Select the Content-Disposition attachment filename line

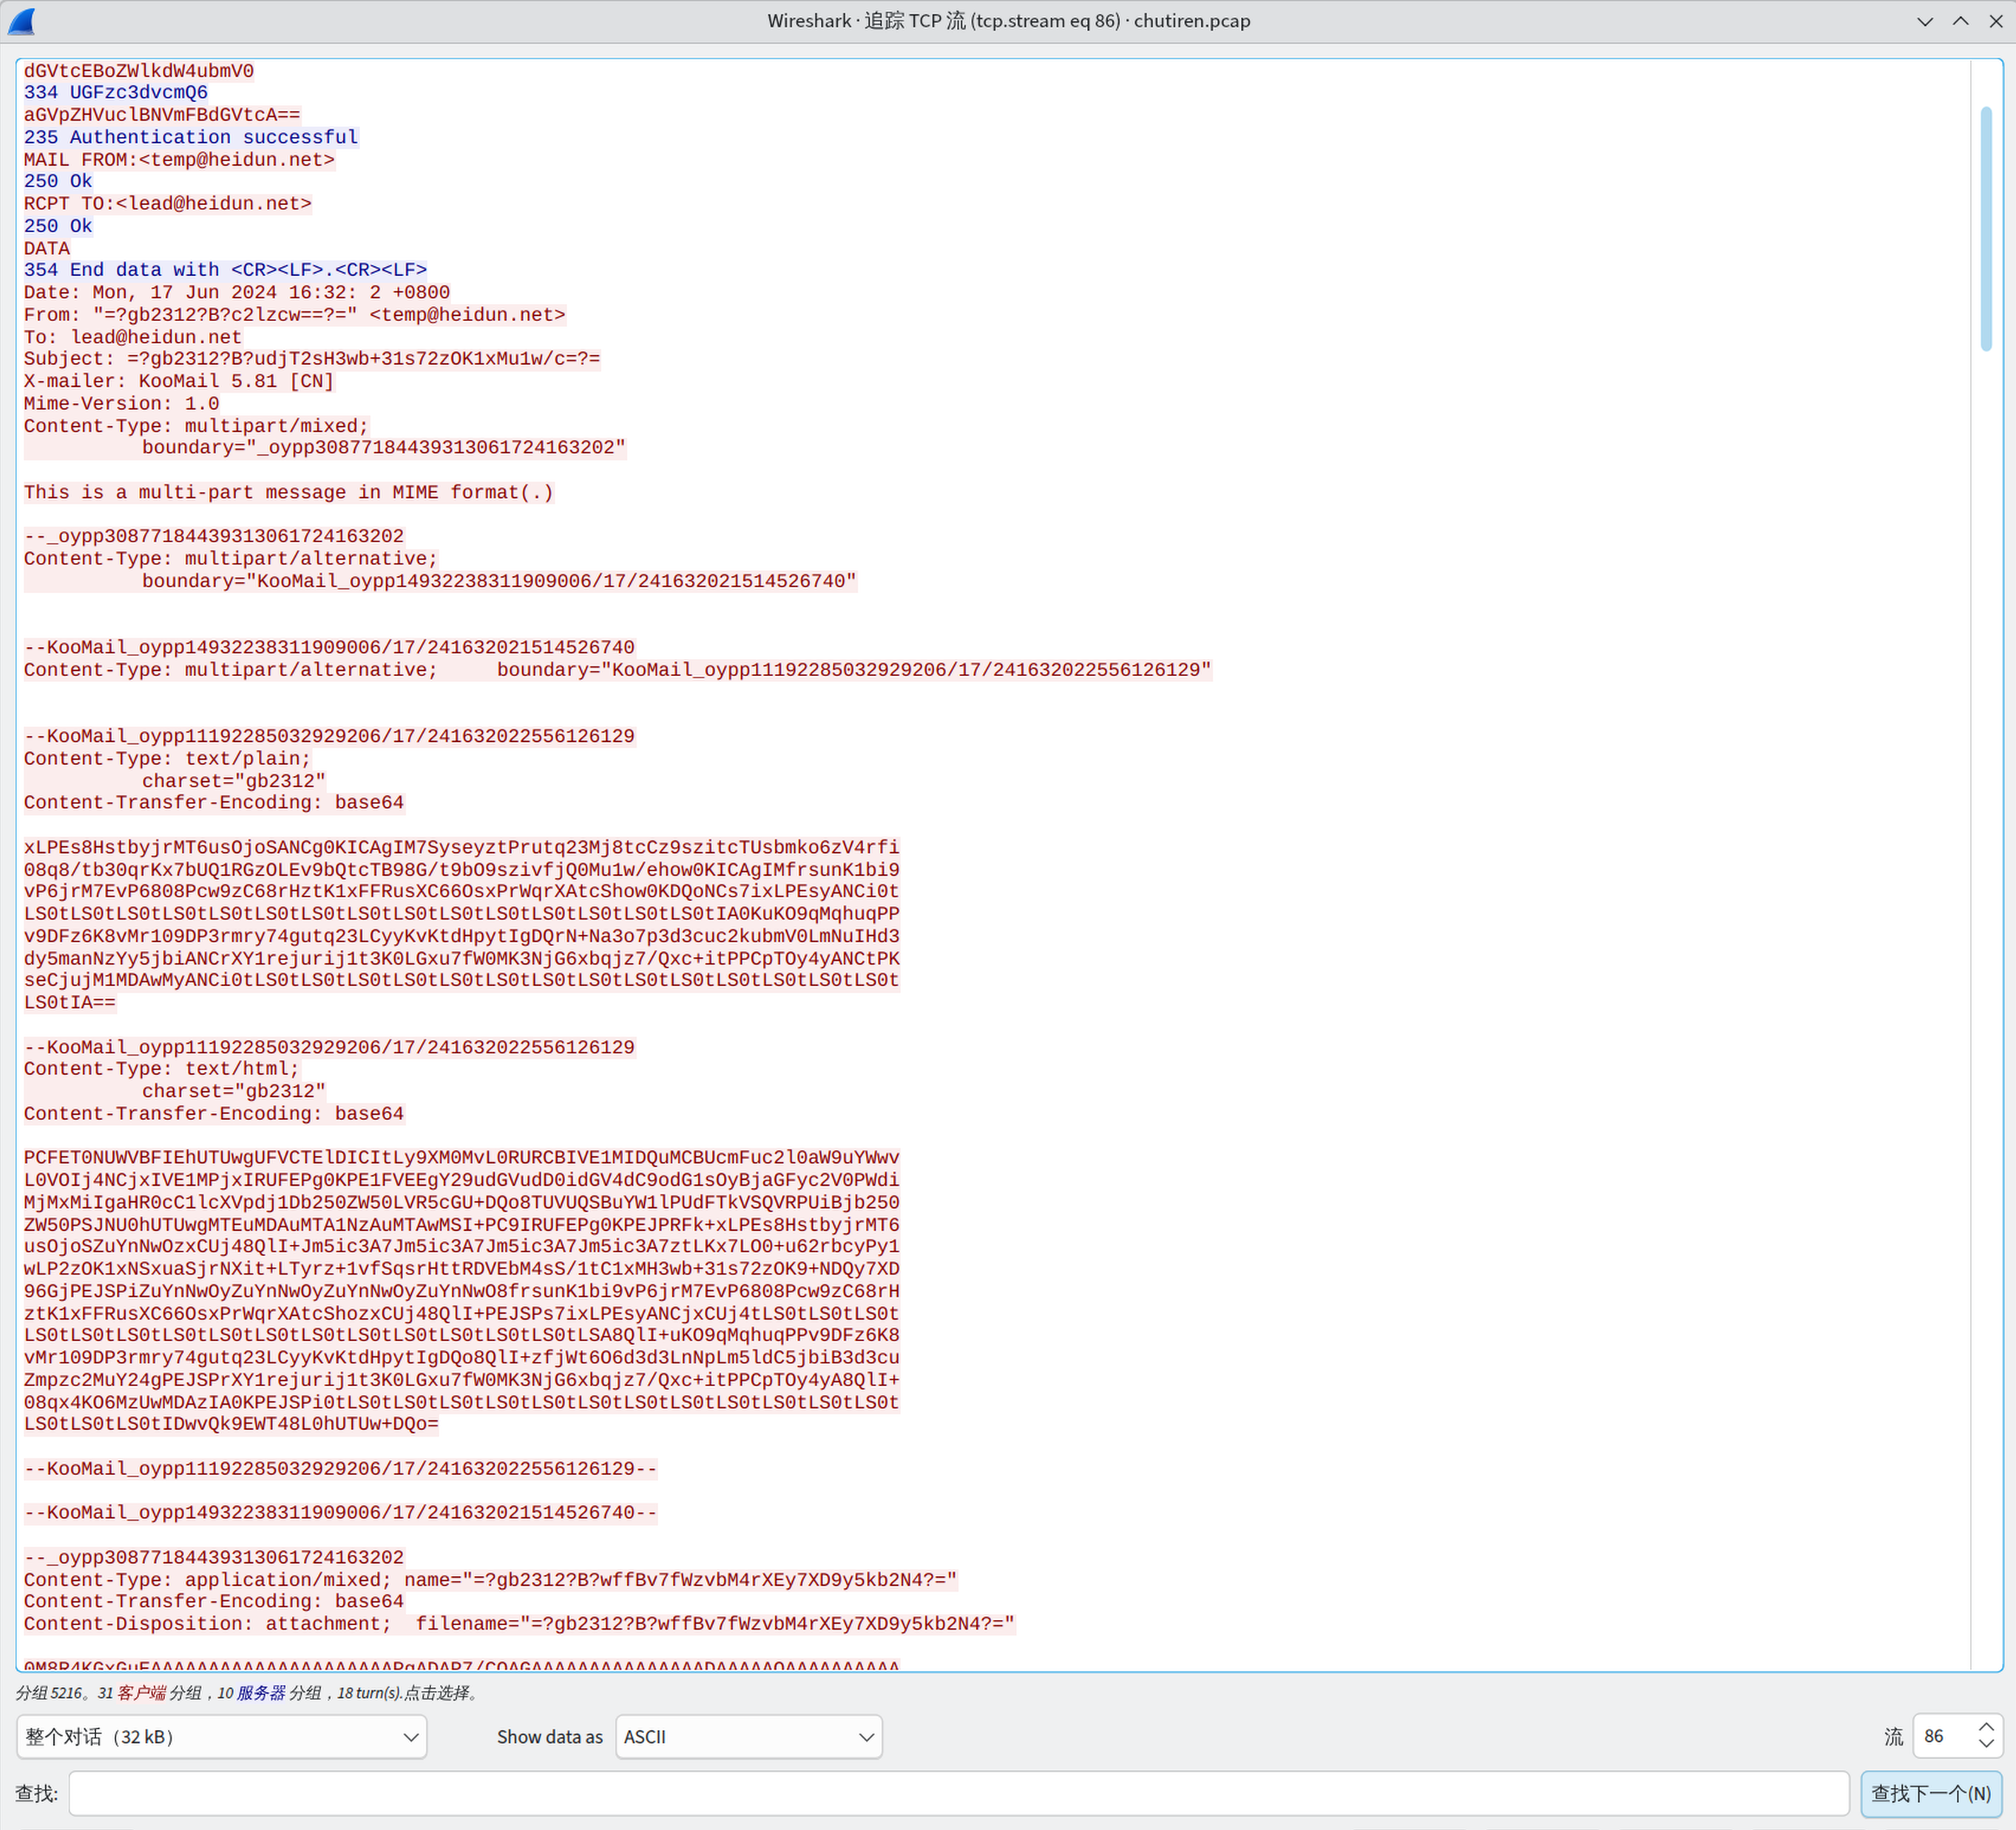click(518, 1624)
